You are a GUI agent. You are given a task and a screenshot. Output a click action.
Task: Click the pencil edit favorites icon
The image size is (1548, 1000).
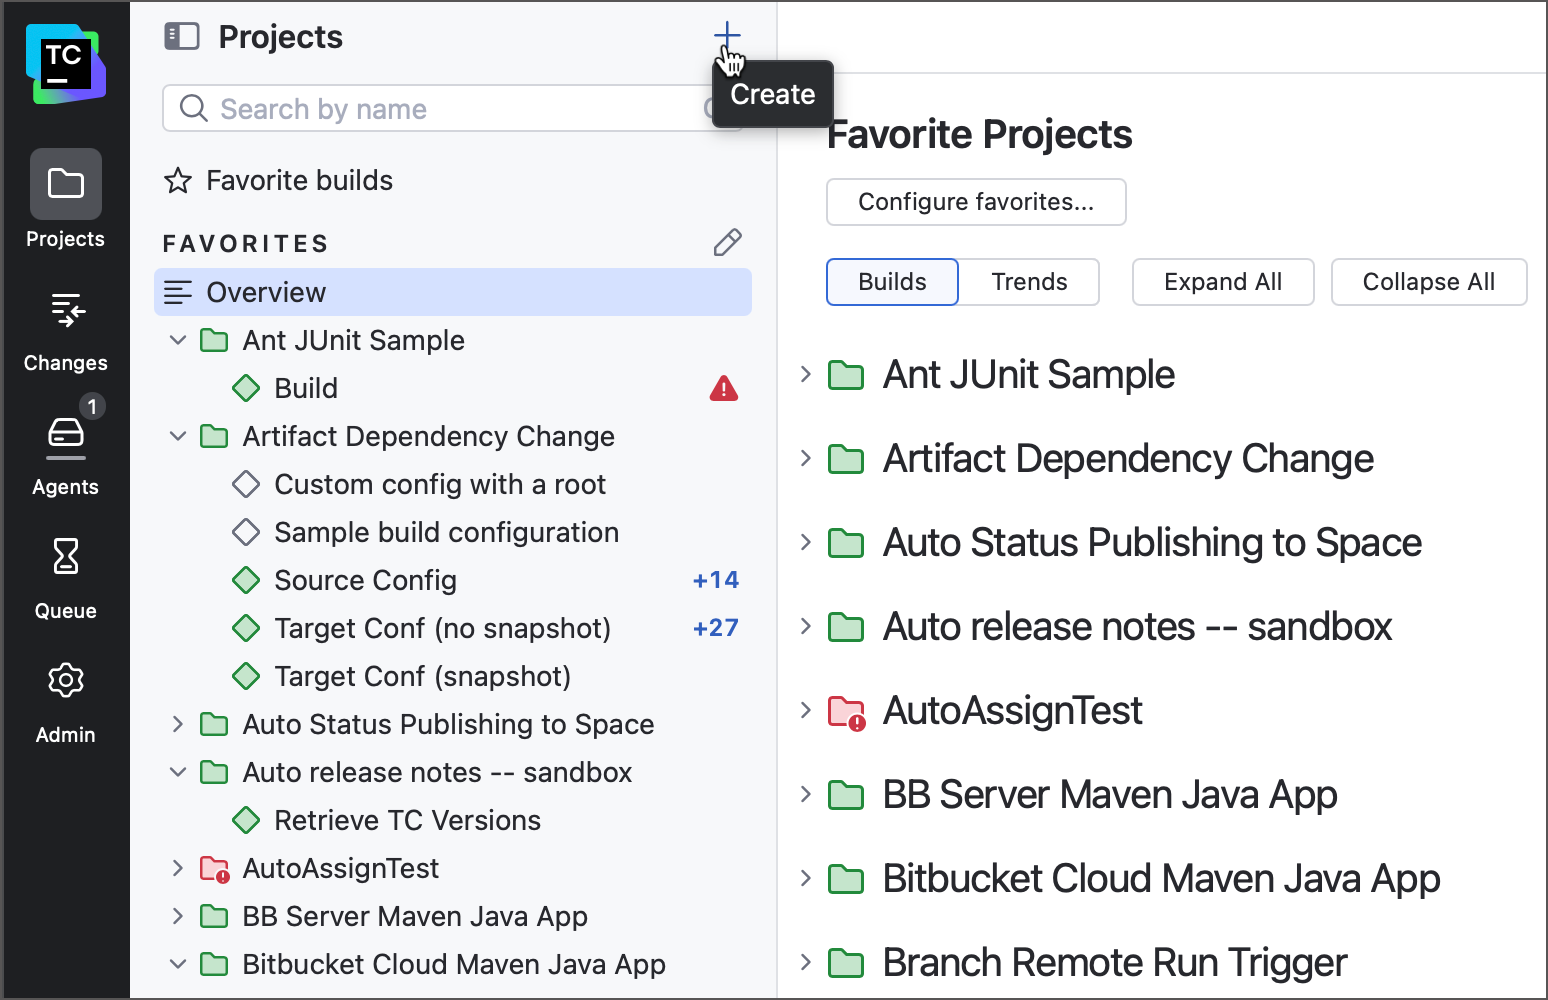[x=727, y=243]
